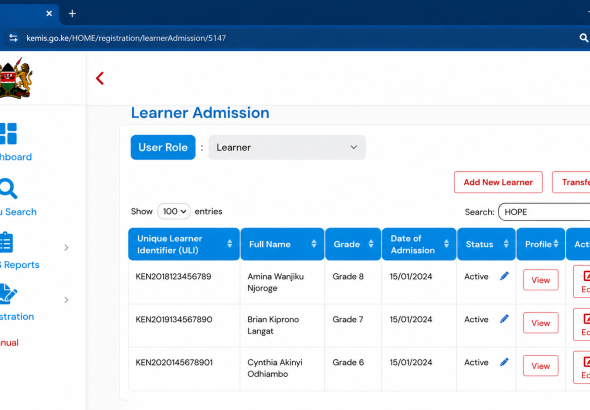Click the browser search magnifier icon

coord(584,38)
